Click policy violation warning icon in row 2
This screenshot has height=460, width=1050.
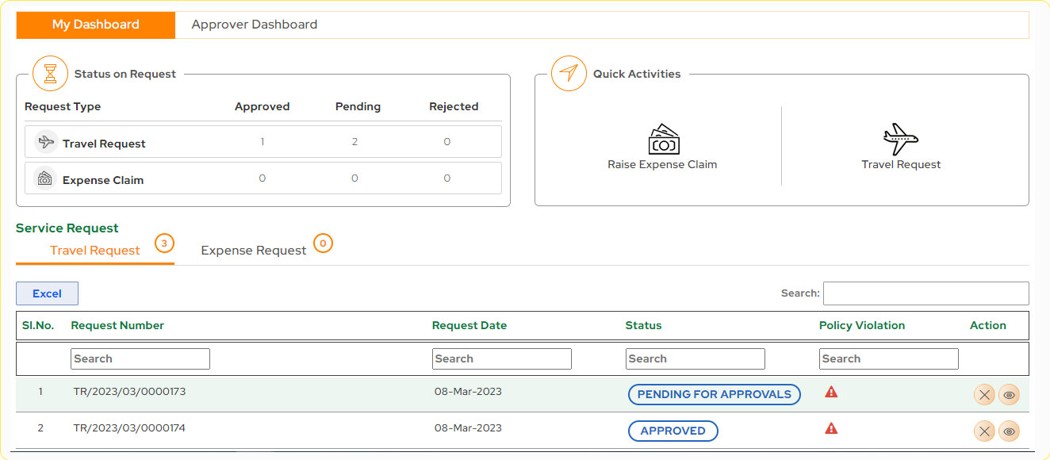[x=831, y=428]
